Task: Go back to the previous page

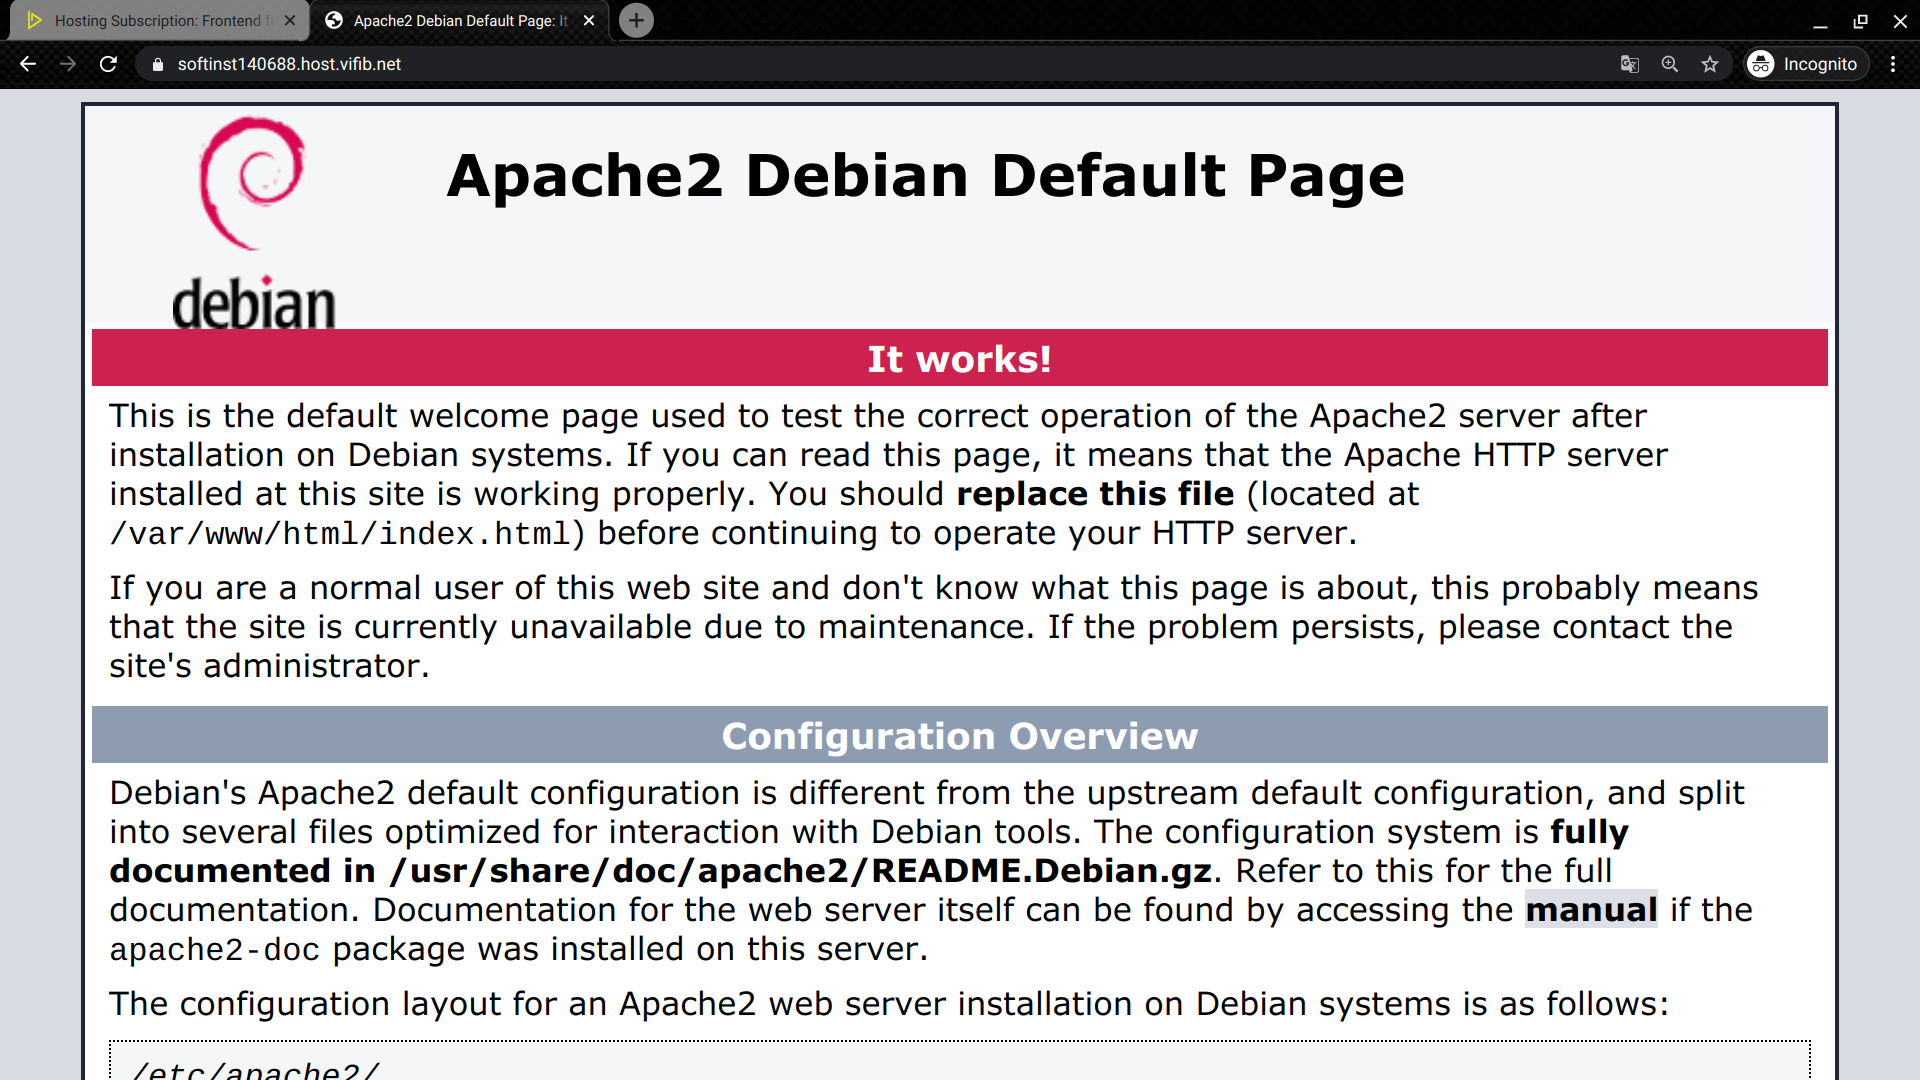Action: pyautogui.click(x=28, y=64)
